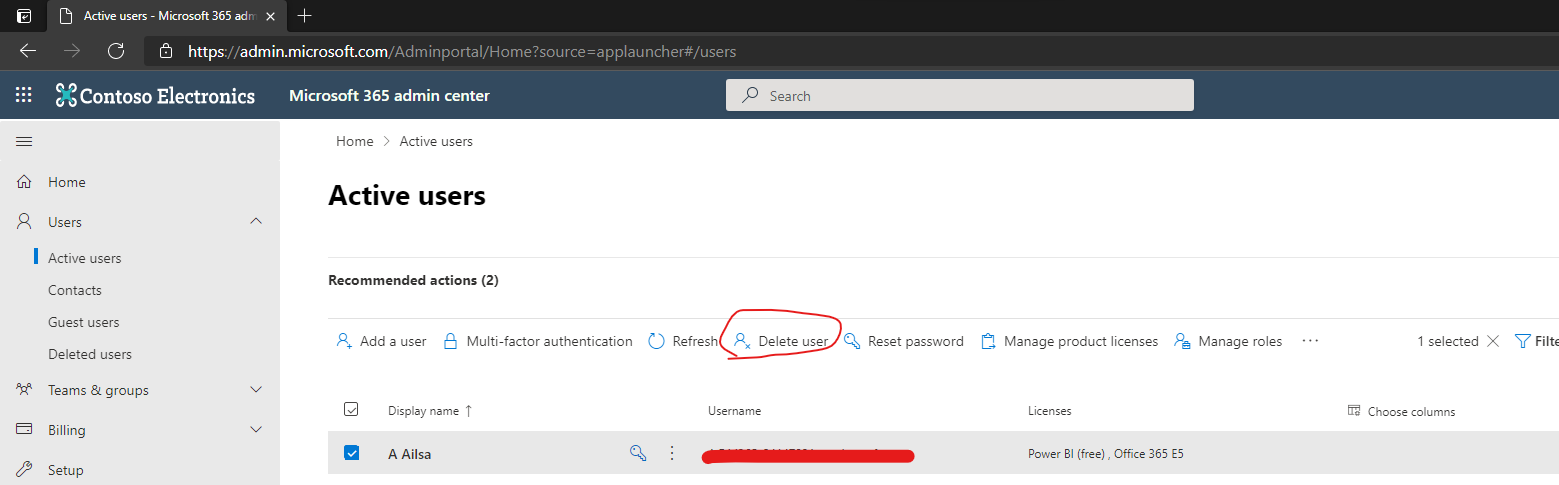Click Recommended actions (2)
The width and height of the screenshot is (1559, 485).
(413, 280)
